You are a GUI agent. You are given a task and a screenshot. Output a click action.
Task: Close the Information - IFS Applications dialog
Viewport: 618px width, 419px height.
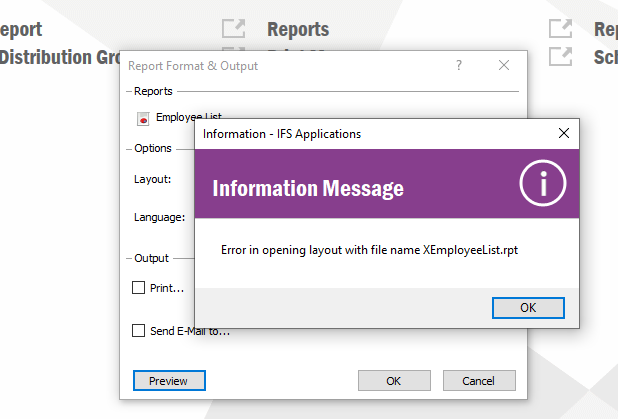564,133
